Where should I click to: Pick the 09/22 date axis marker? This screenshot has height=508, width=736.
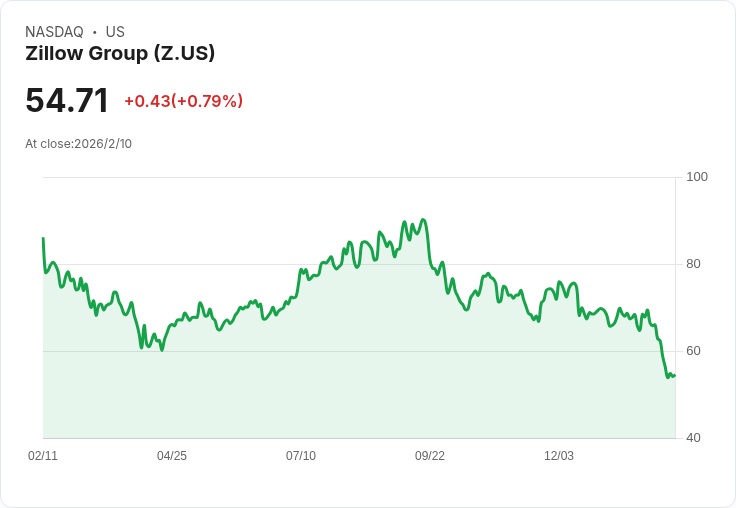coord(430,456)
